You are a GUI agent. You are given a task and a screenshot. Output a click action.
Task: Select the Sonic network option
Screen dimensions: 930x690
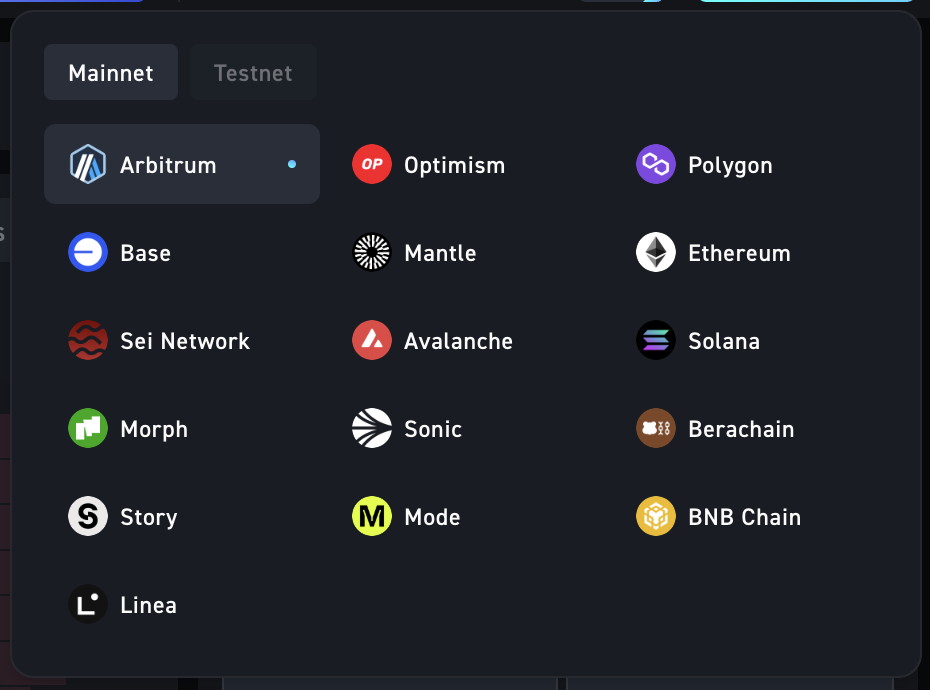point(433,429)
